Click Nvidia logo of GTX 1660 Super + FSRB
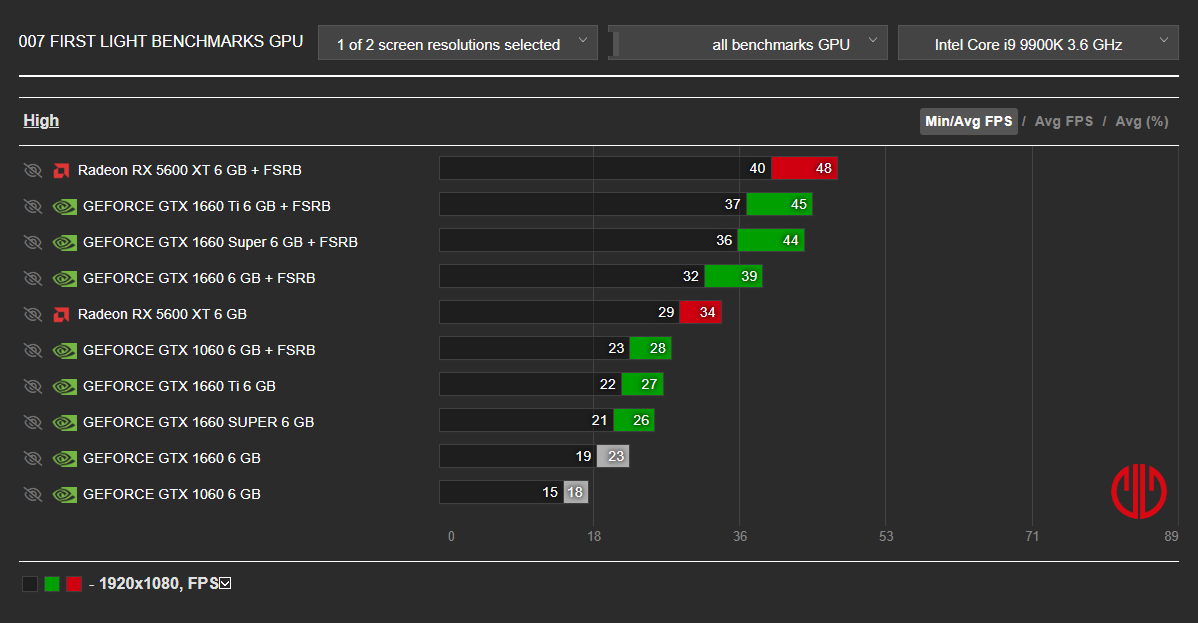This screenshot has height=623, width=1198. (64, 242)
